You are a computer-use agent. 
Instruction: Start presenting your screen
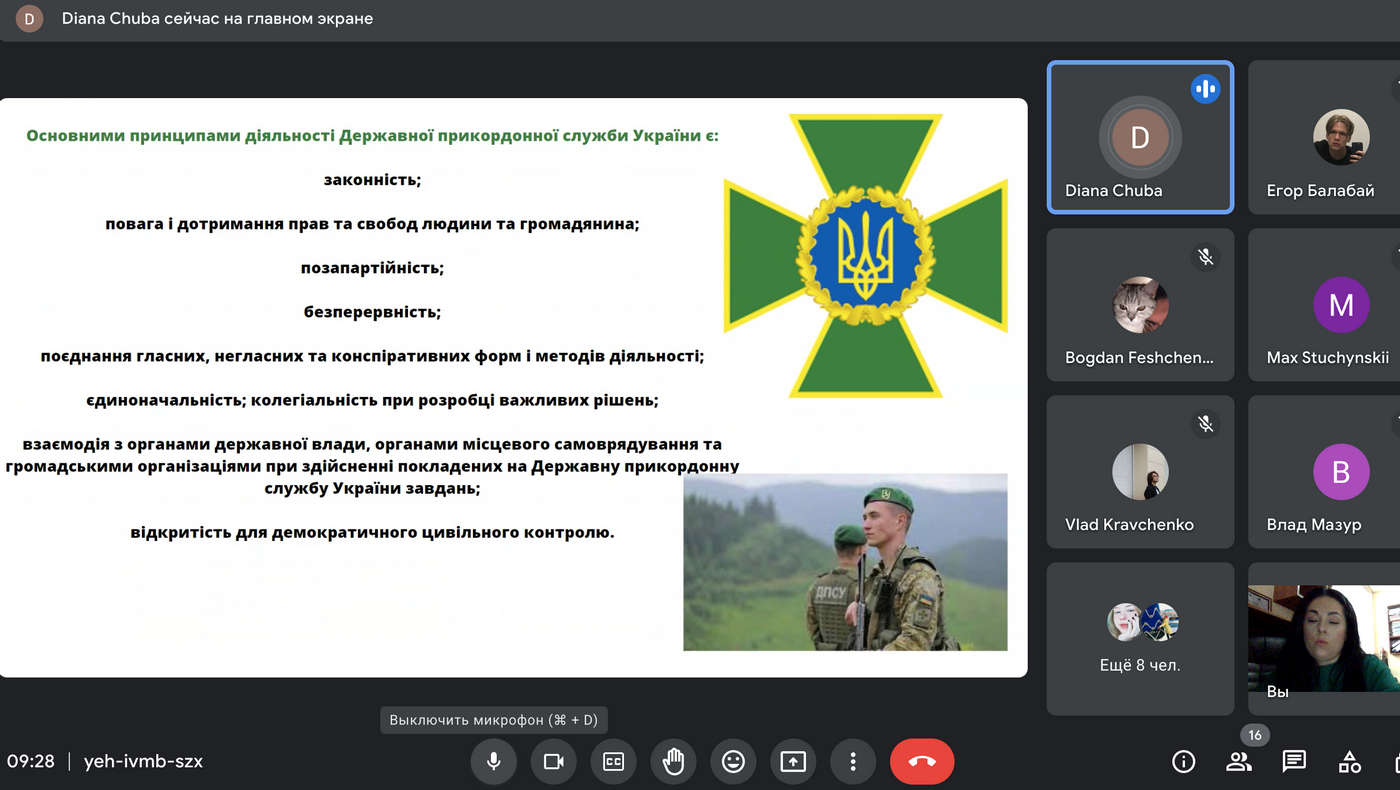click(793, 762)
